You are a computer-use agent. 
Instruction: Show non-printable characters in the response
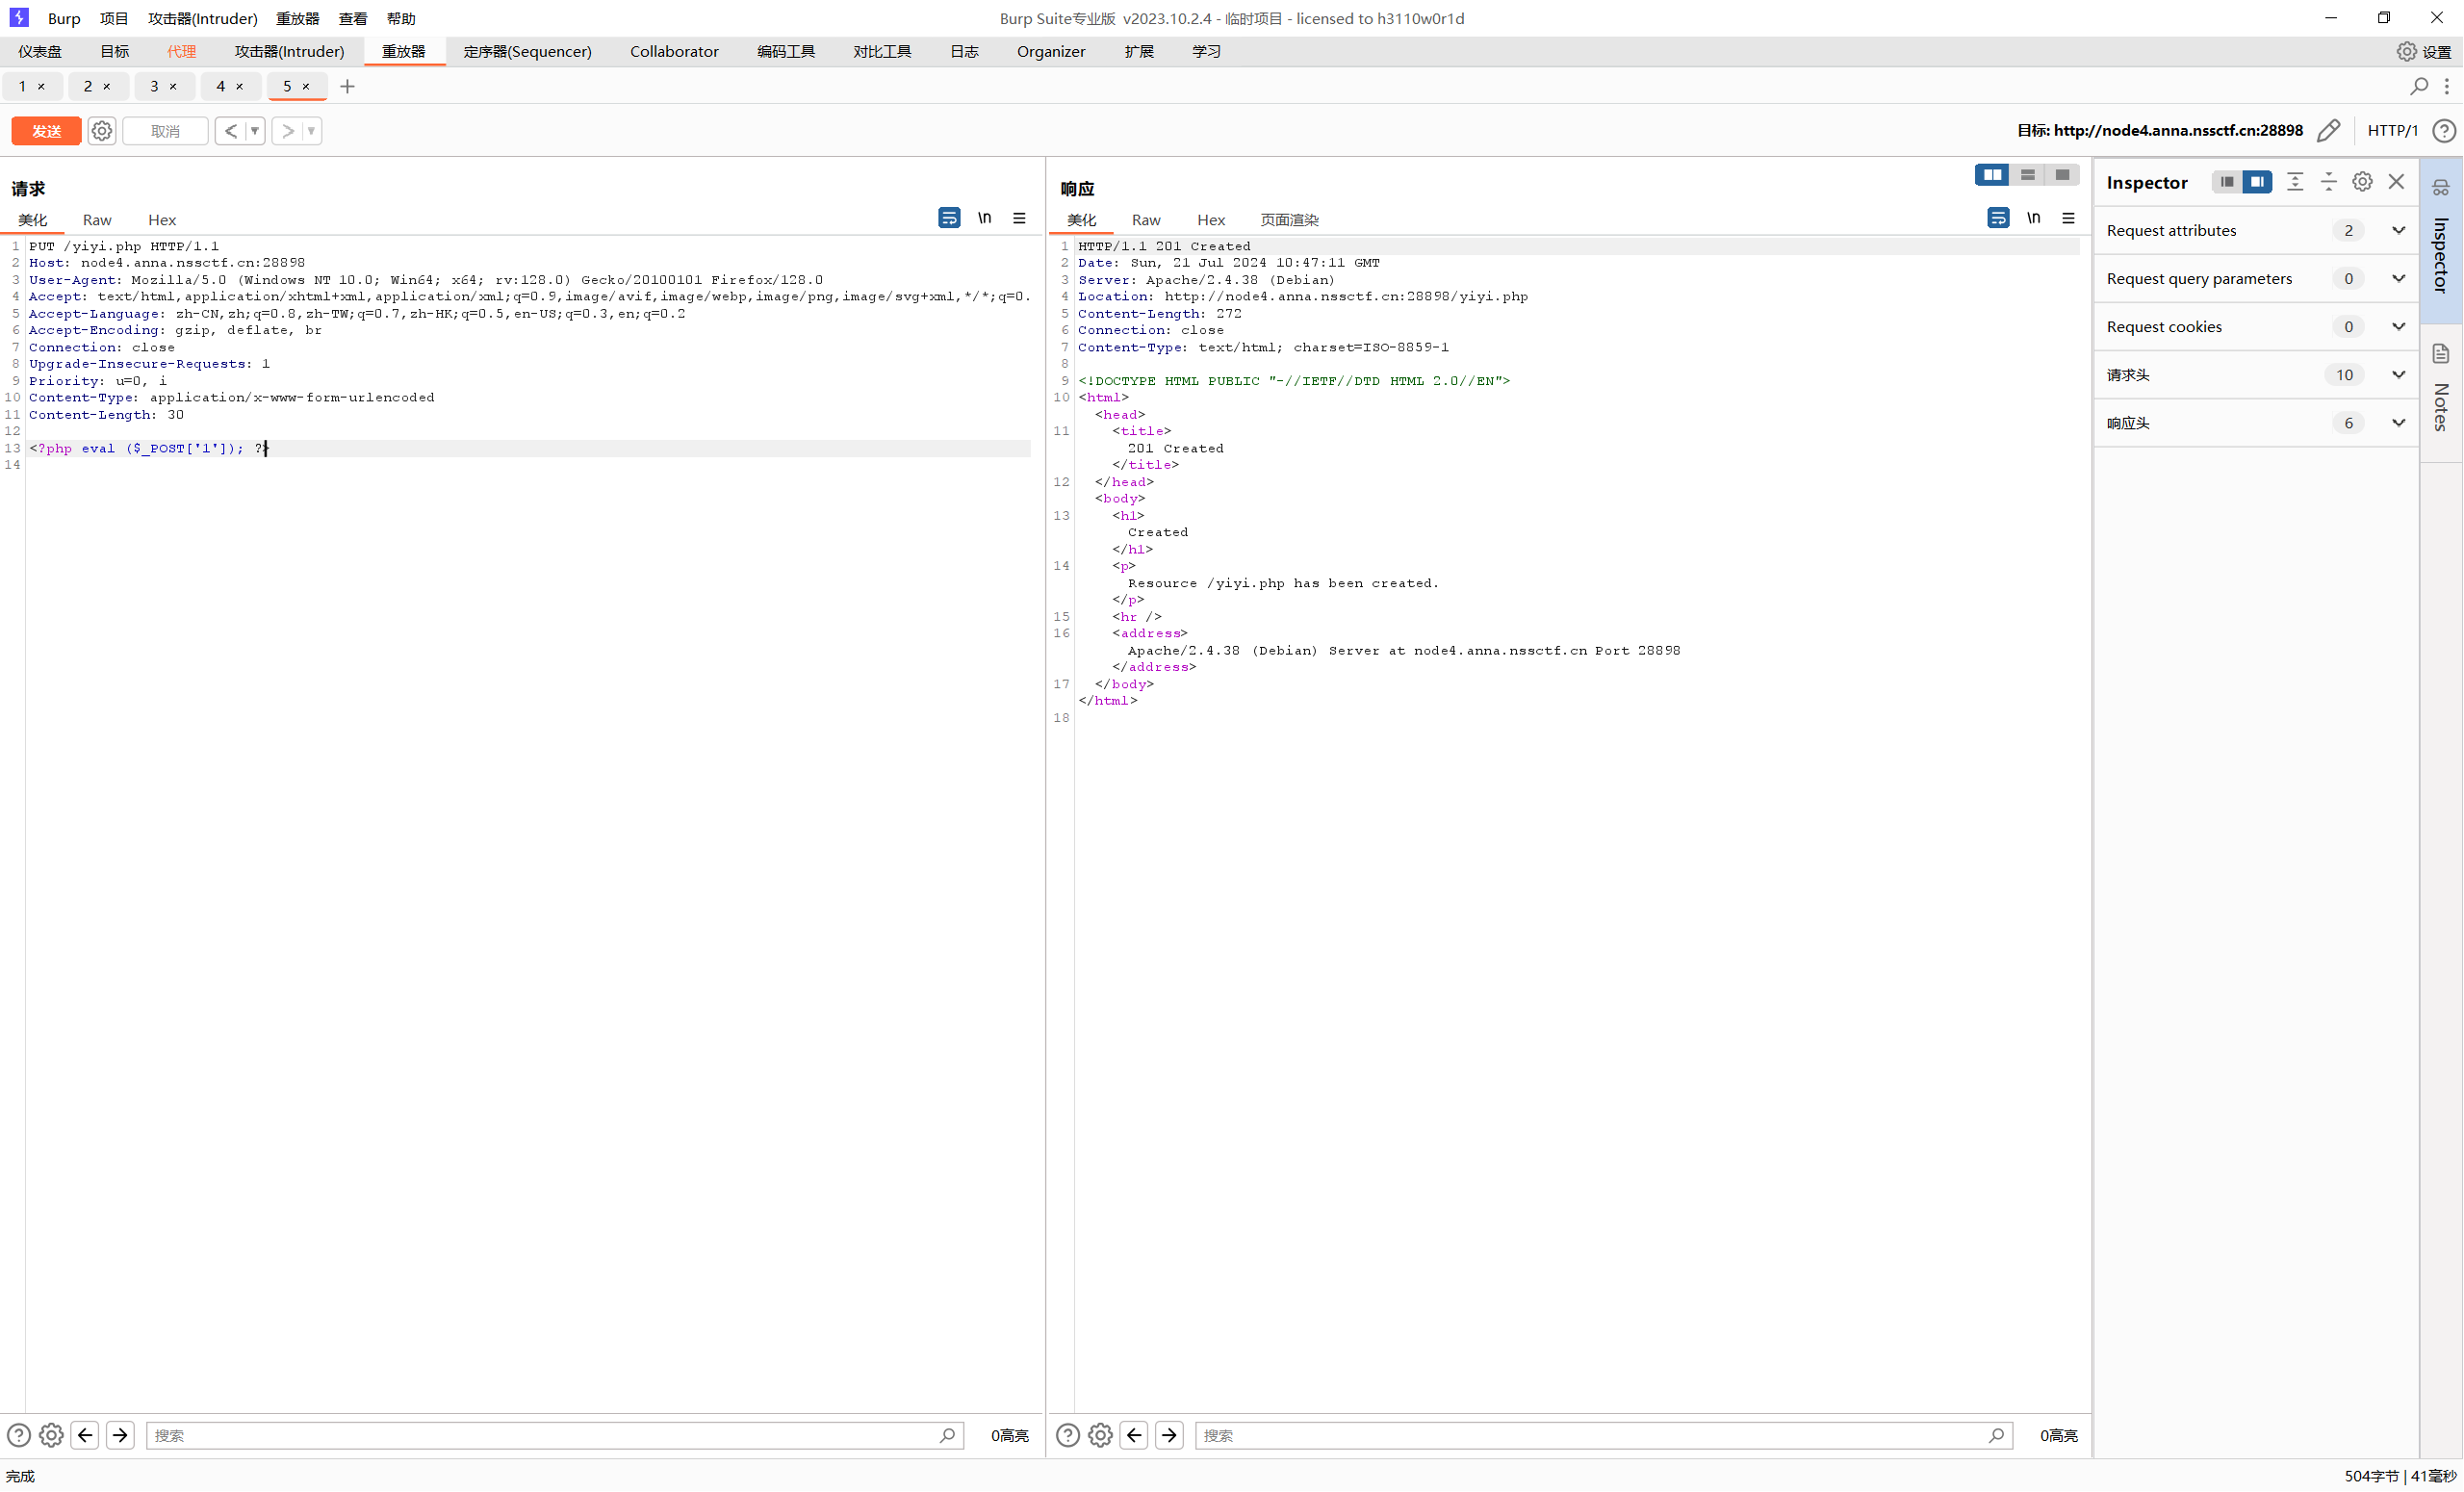coord(2033,218)
